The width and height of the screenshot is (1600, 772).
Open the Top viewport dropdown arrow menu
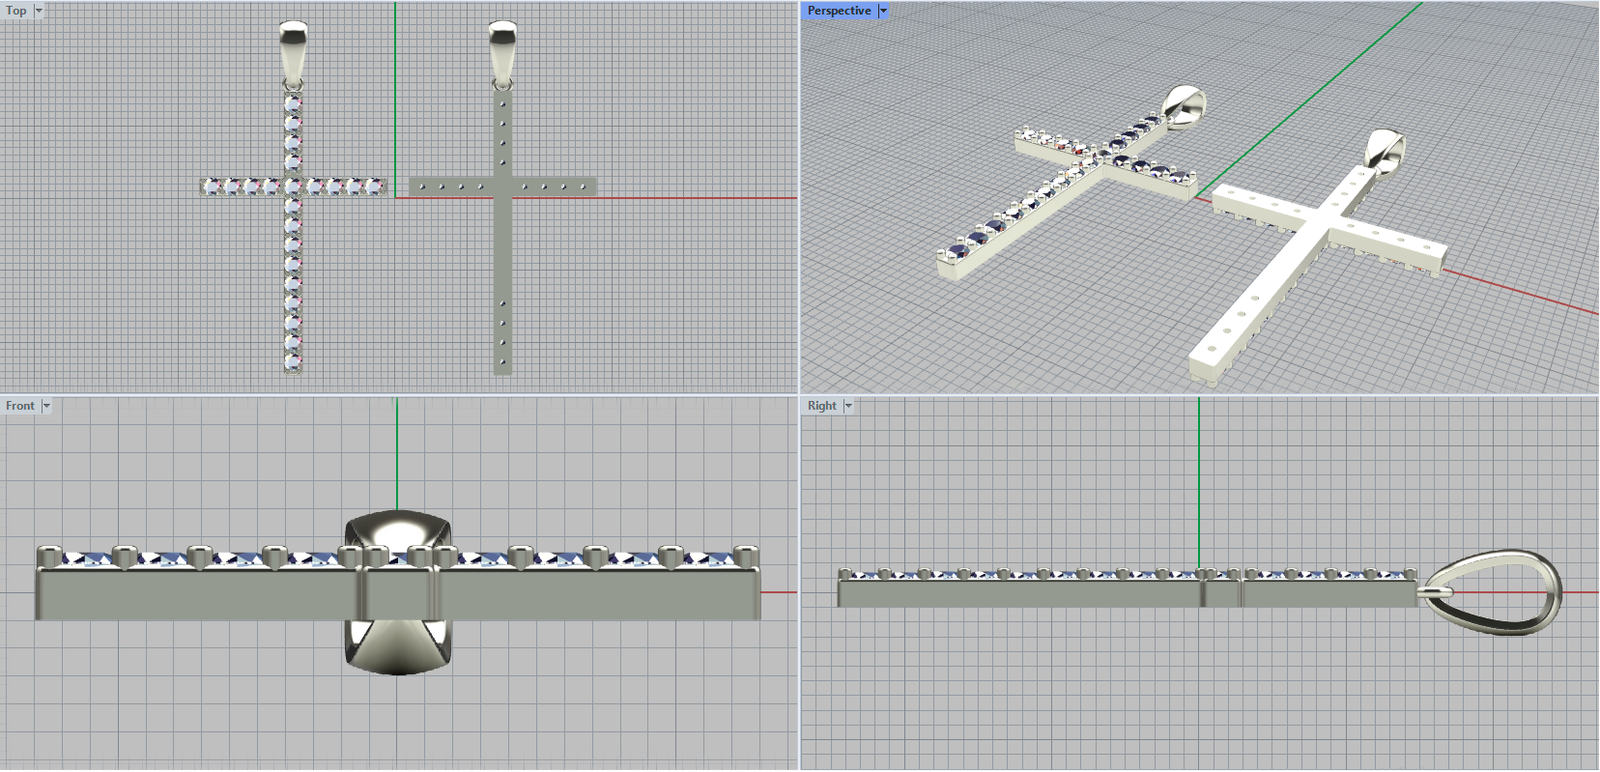point(39,10)
